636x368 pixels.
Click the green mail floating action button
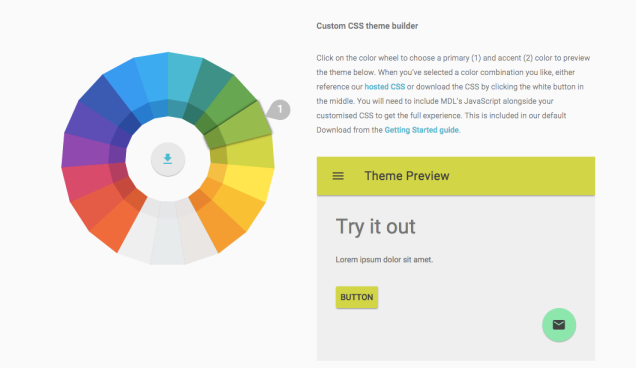click(559, 325)
